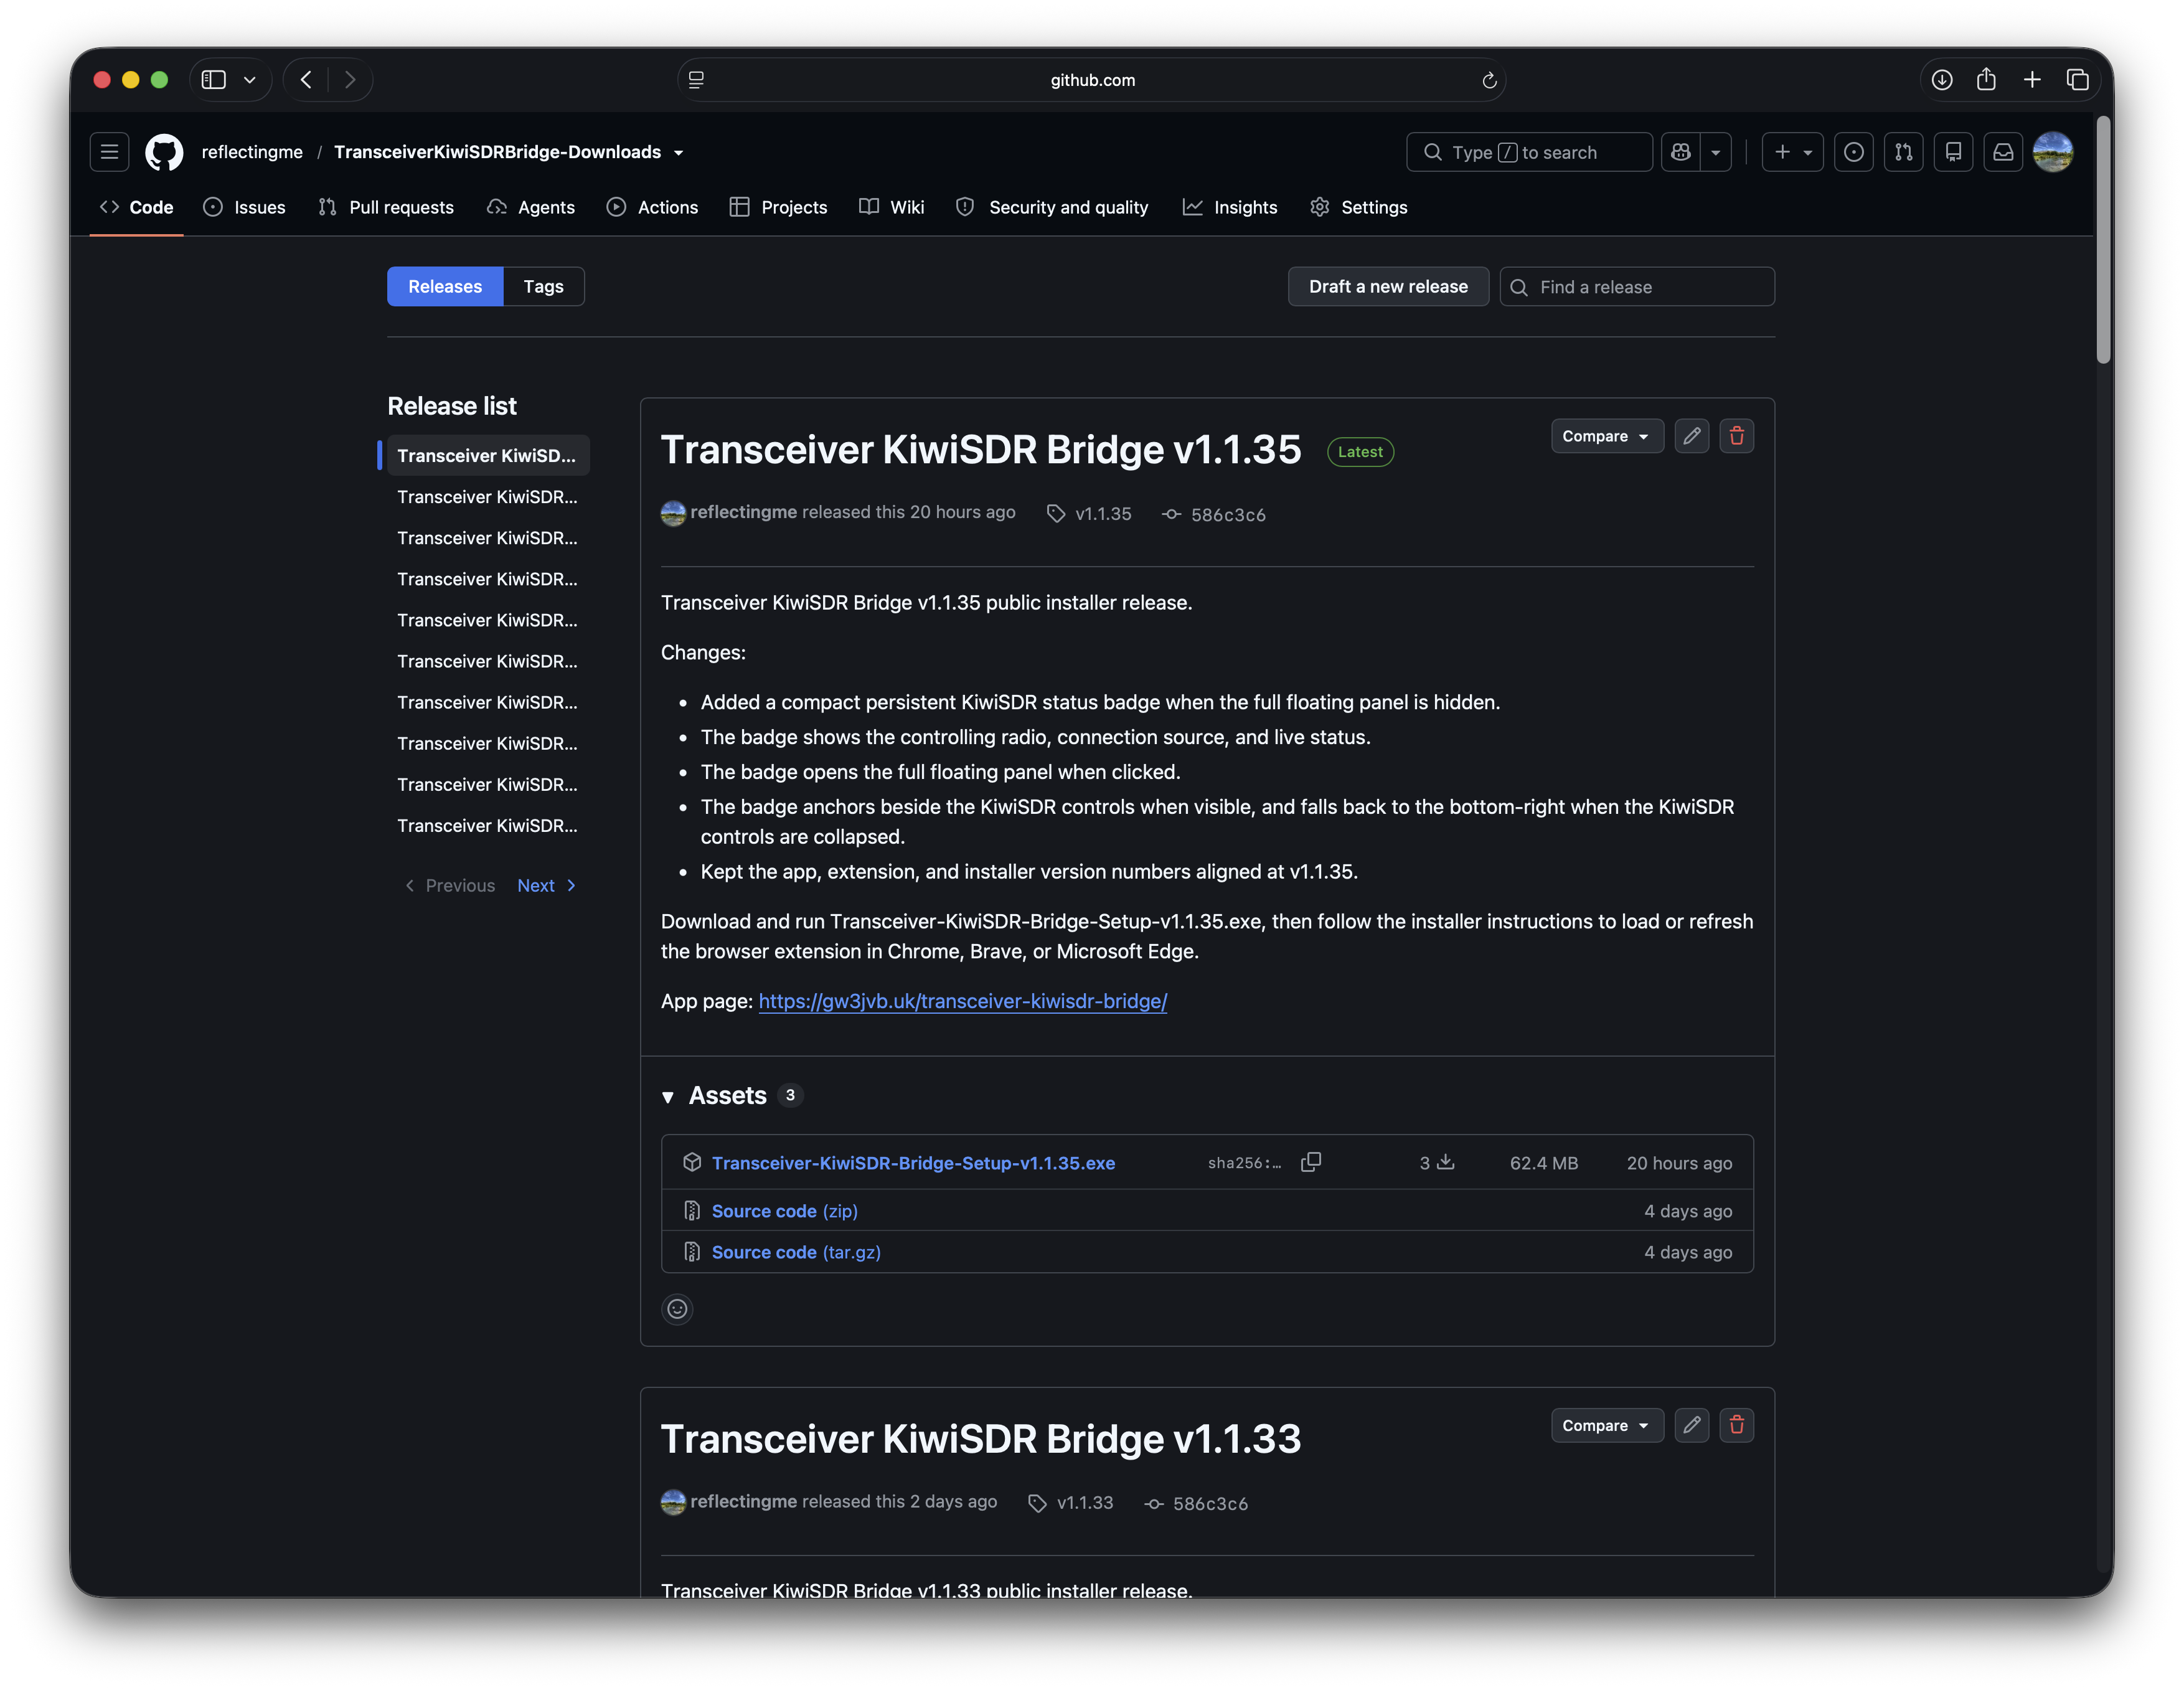Download Source code (zip)
Viewport: 2184px width, 1690px height.
tap(784, 1211)
